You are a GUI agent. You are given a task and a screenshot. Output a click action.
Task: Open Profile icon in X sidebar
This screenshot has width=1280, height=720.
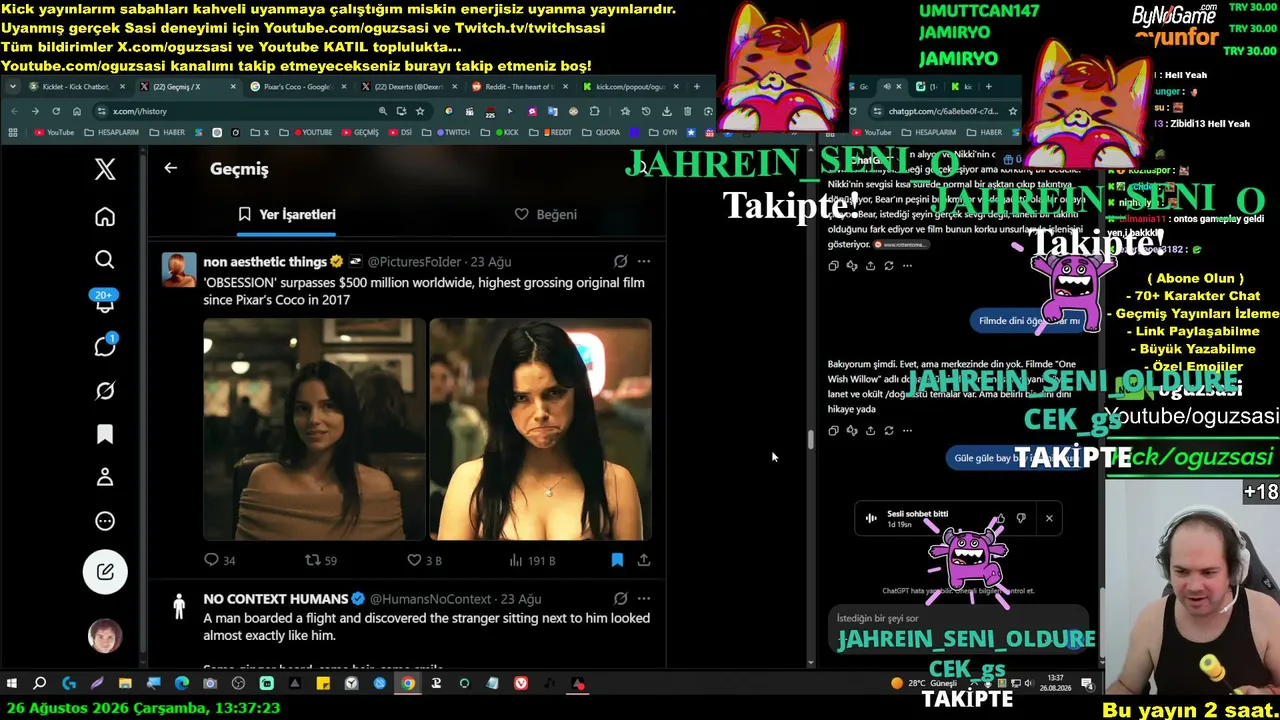[x=105, y=477]
